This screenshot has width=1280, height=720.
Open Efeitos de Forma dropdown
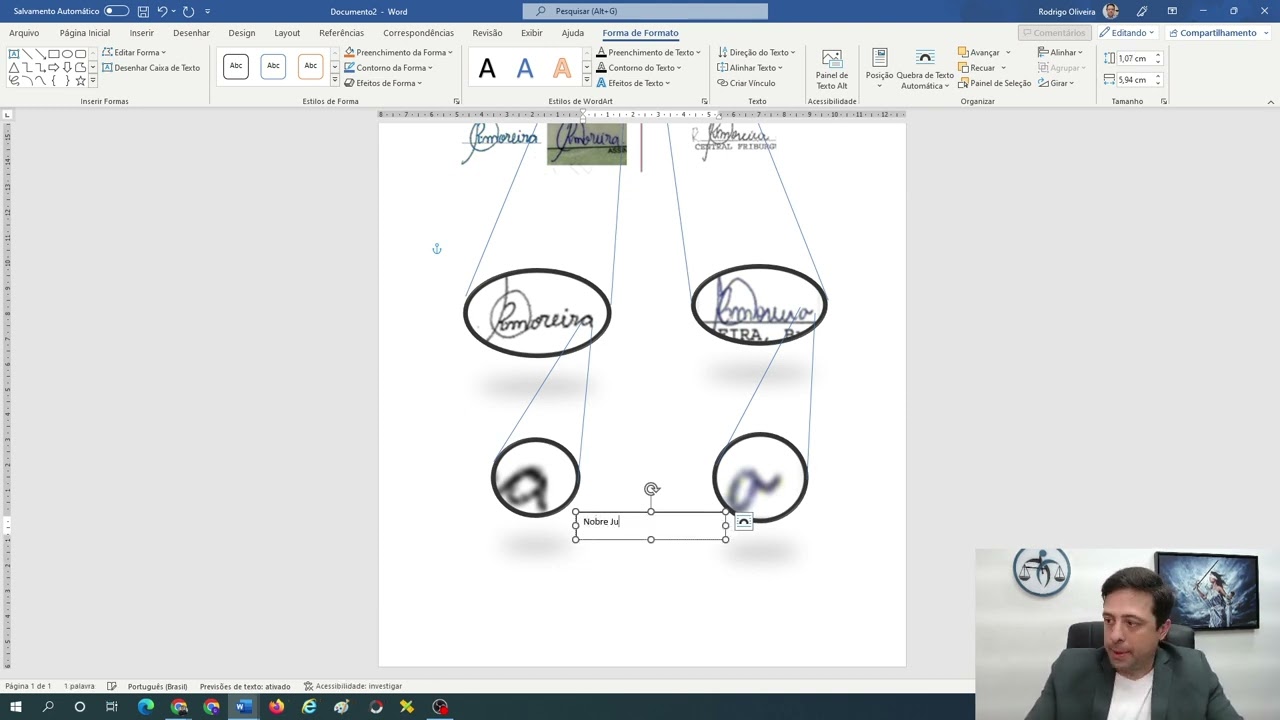pyautogui.click(x=383, y=83)
